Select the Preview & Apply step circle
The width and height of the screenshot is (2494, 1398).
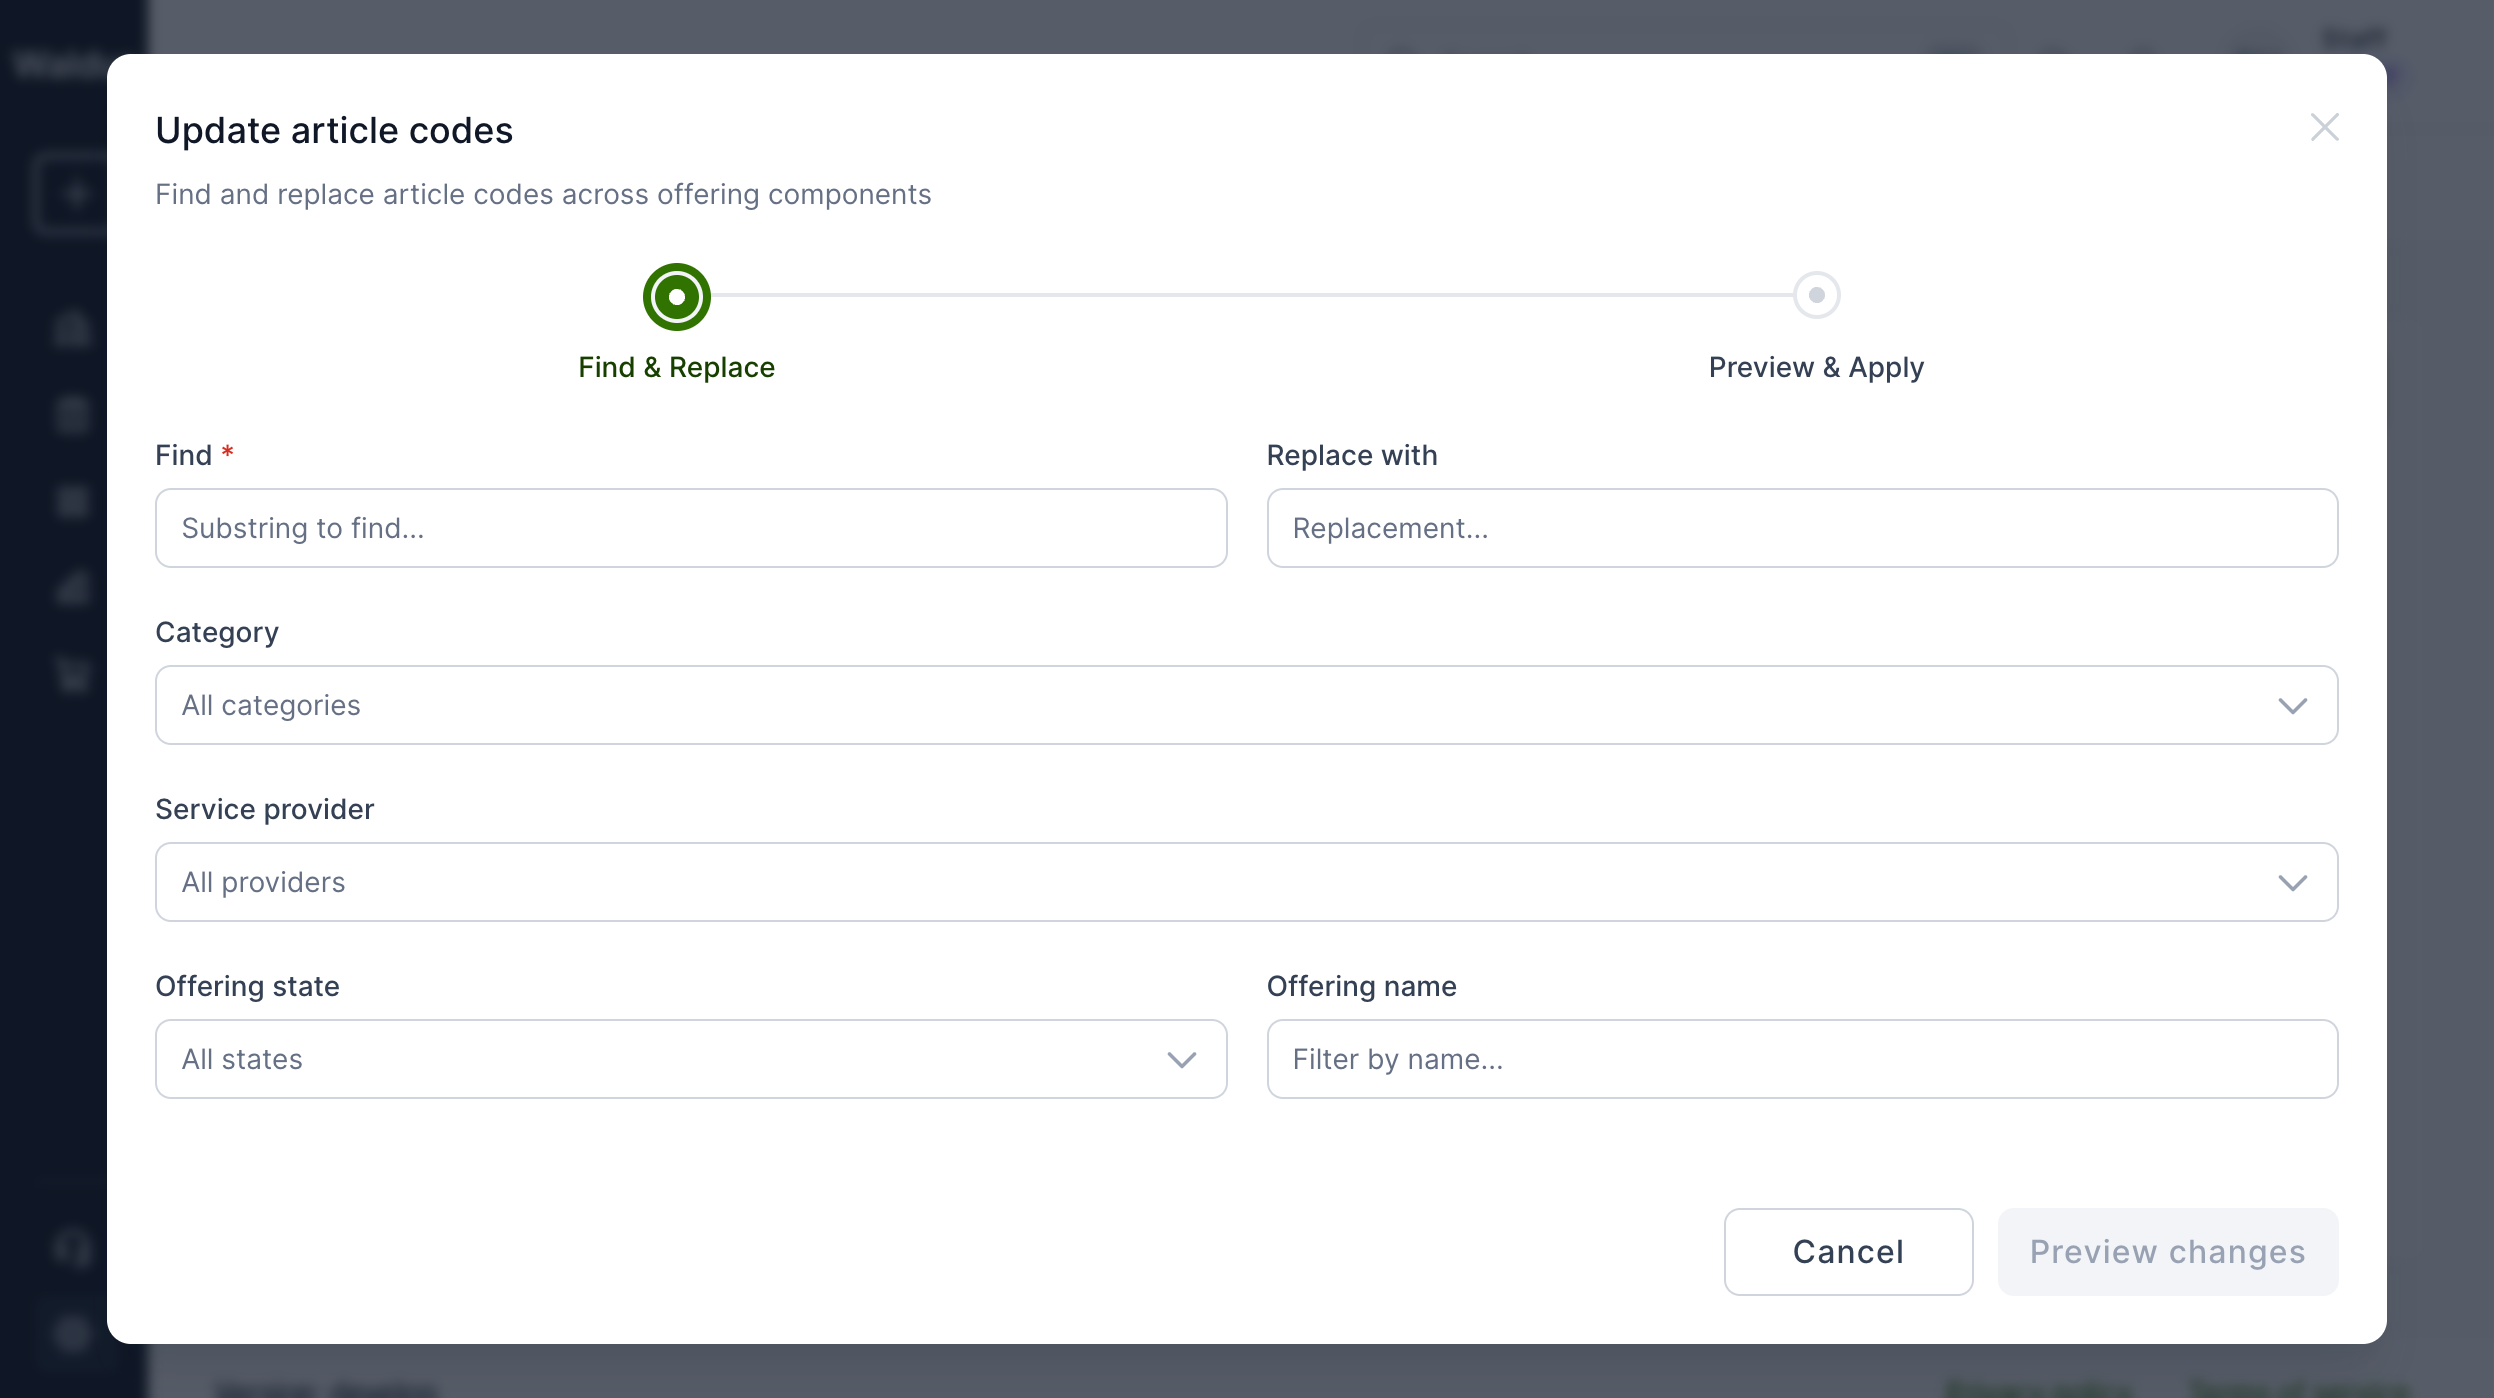[x=1816, y=296]
